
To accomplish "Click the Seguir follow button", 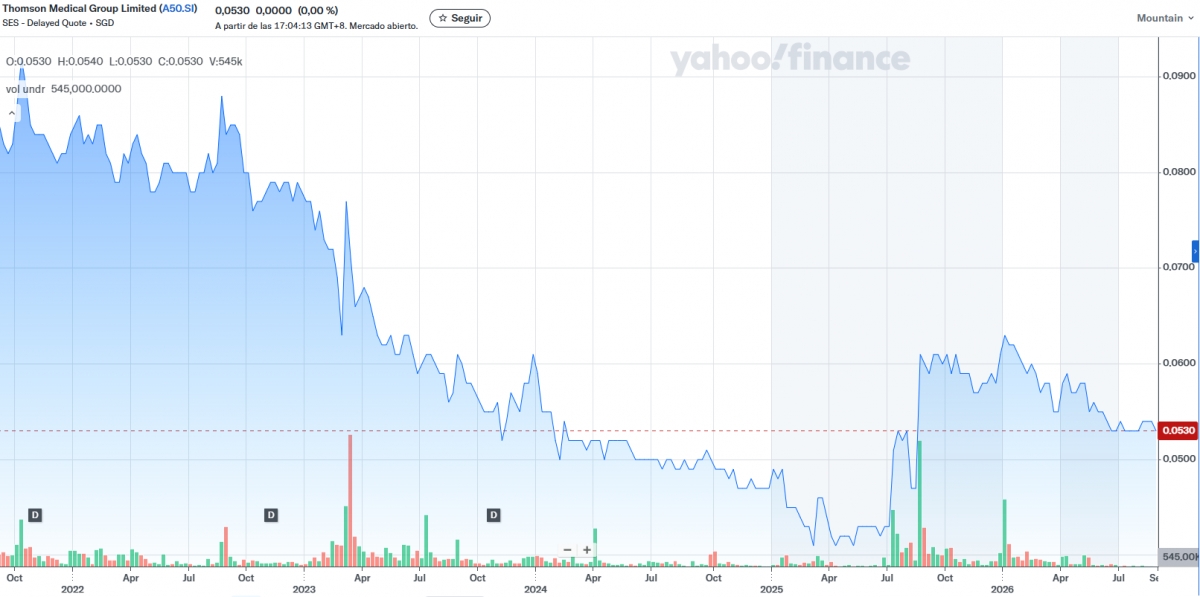I will coord(460,18).
